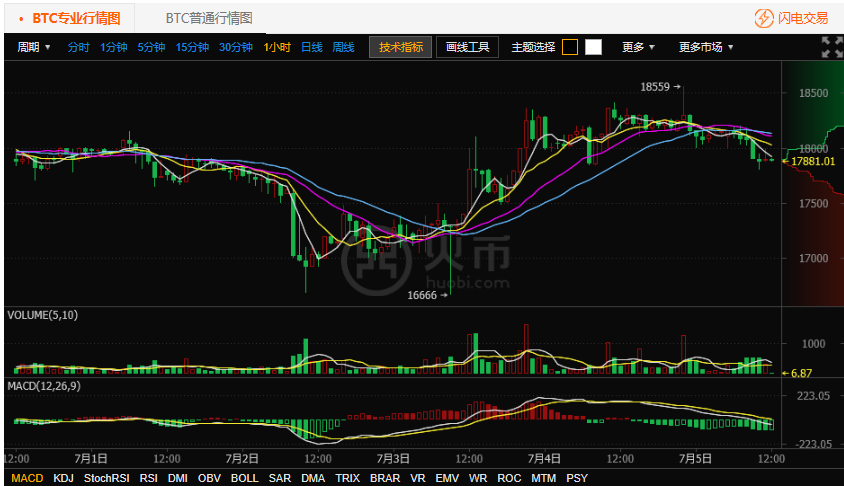Toggle fullscreen expand icon at top right

(x=832, y=47)
